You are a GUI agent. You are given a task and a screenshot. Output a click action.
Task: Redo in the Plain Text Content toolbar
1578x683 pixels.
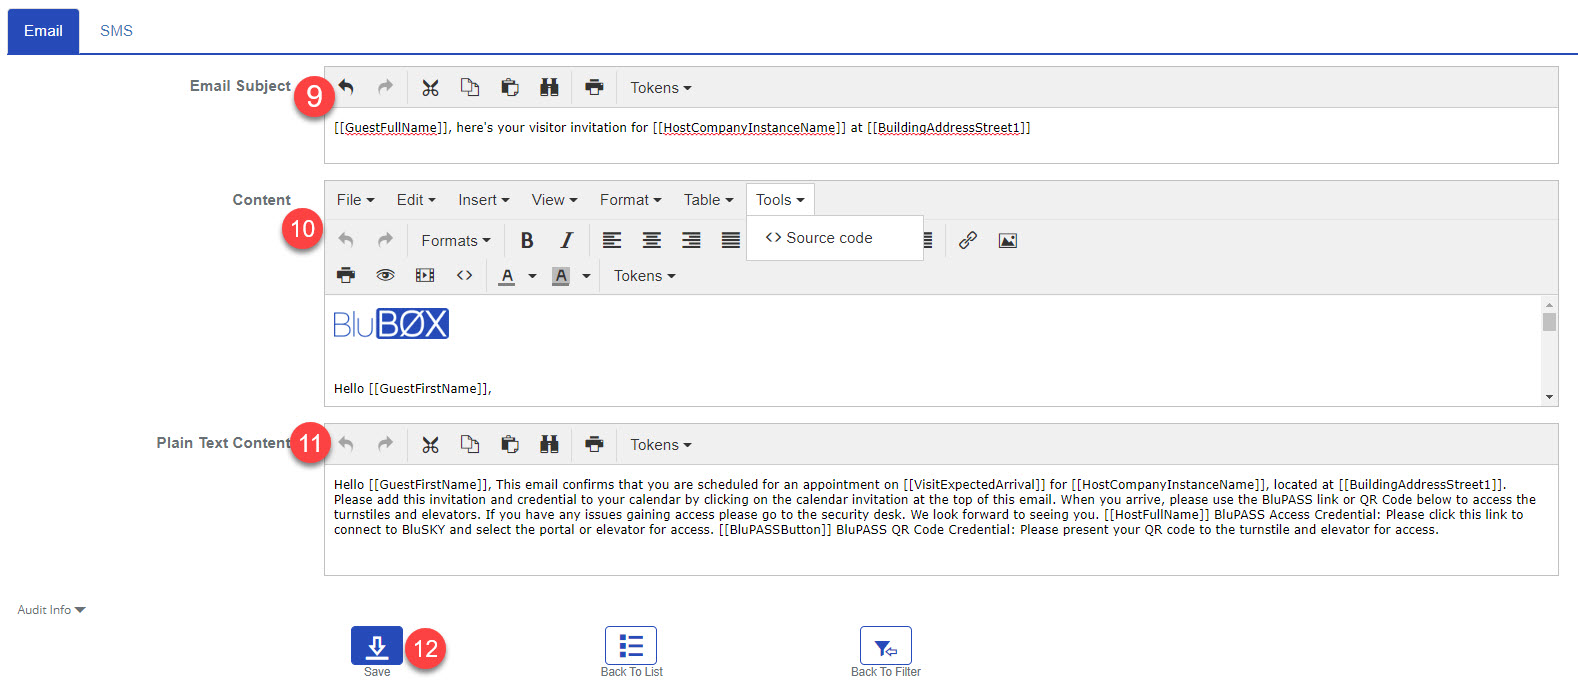(385, 444)
